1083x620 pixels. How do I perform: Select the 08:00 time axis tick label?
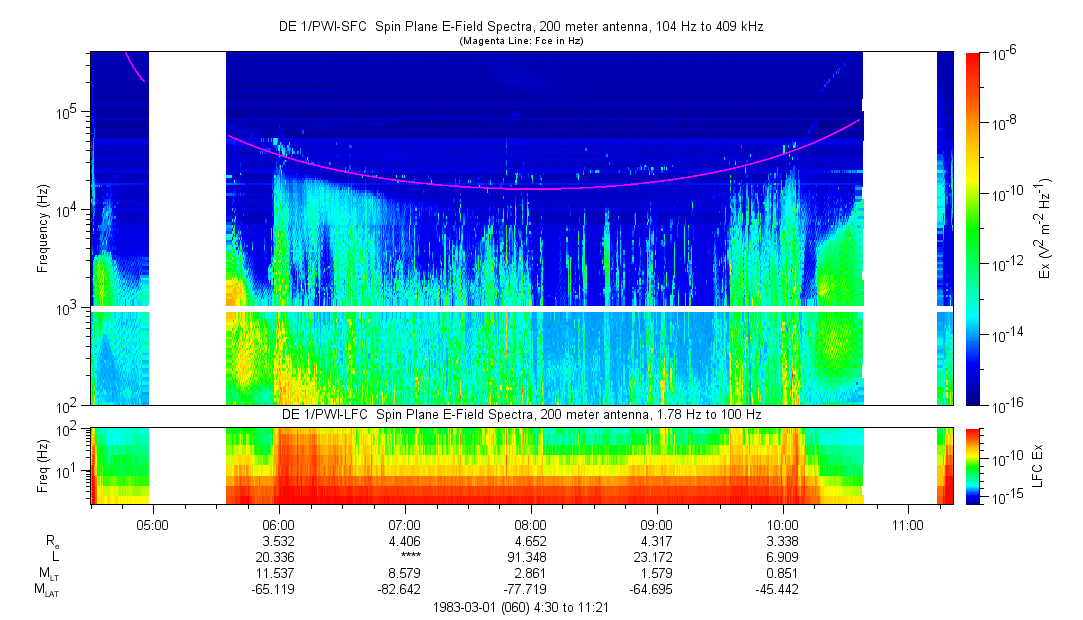[530, 522]
